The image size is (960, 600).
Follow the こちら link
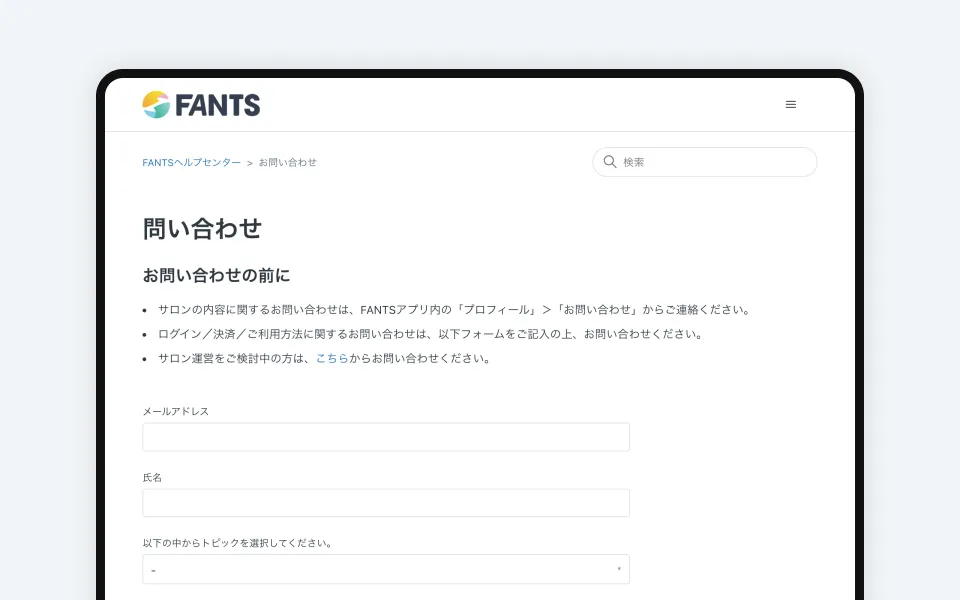[x=332, y=359]
